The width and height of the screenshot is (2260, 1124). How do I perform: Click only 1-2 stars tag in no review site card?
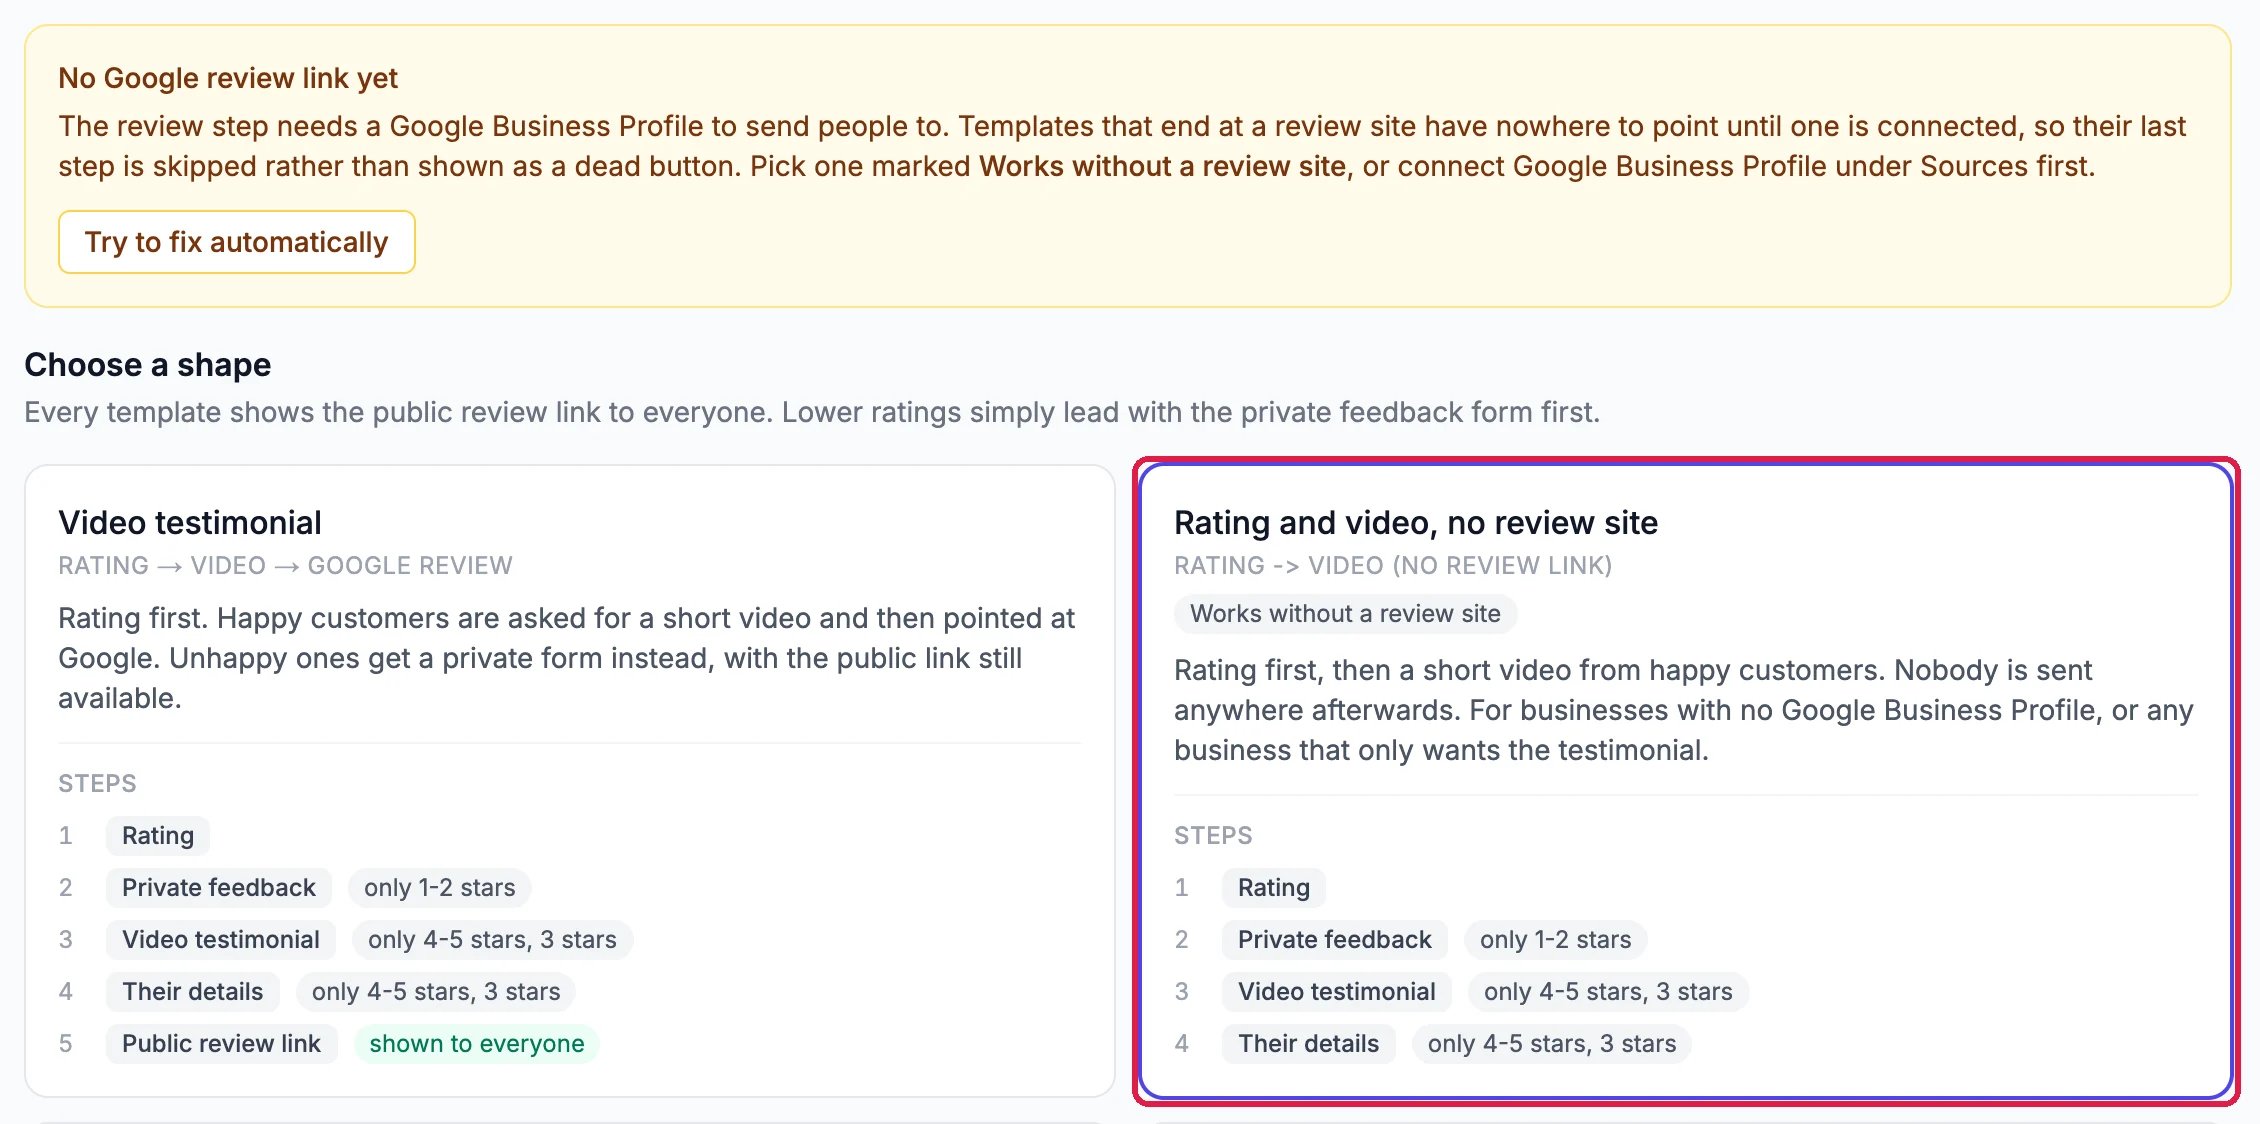click(1556, 939)
